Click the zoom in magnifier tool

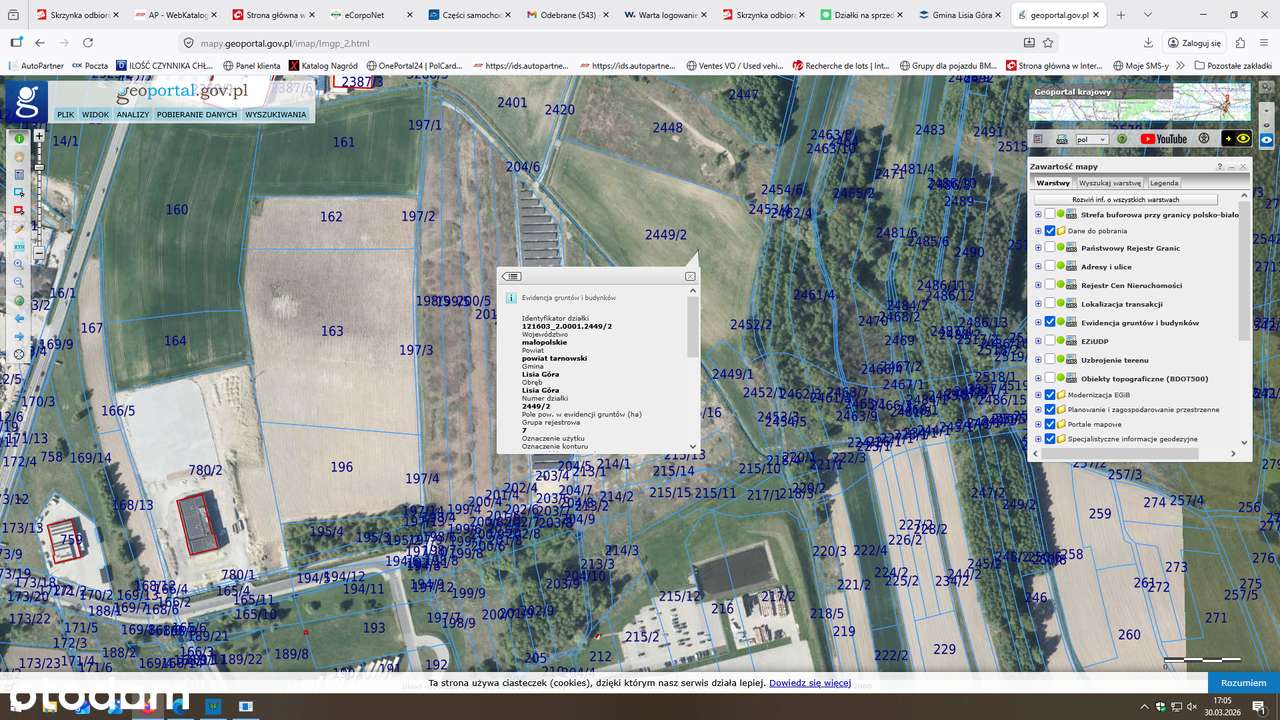(x=19, y=264)
